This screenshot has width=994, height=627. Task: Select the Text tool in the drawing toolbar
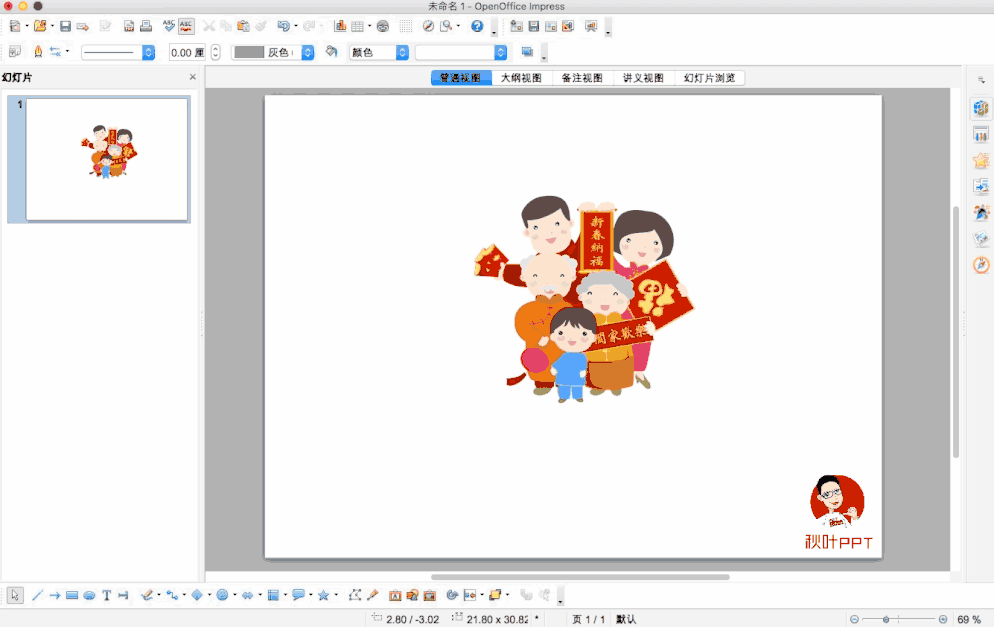[106, 594]
